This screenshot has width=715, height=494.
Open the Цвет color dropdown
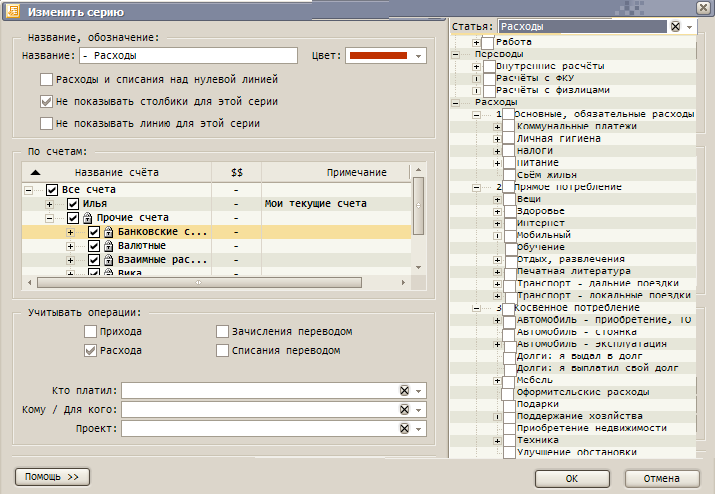tap(418, 56)
